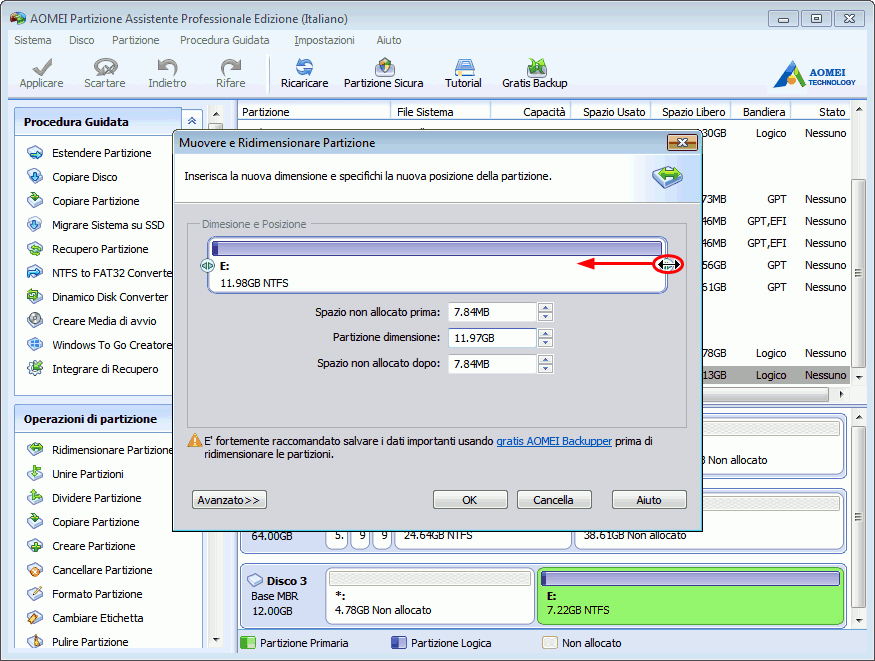Open the Impostazioni menu
875x661 pixels.
pos(324,40)
